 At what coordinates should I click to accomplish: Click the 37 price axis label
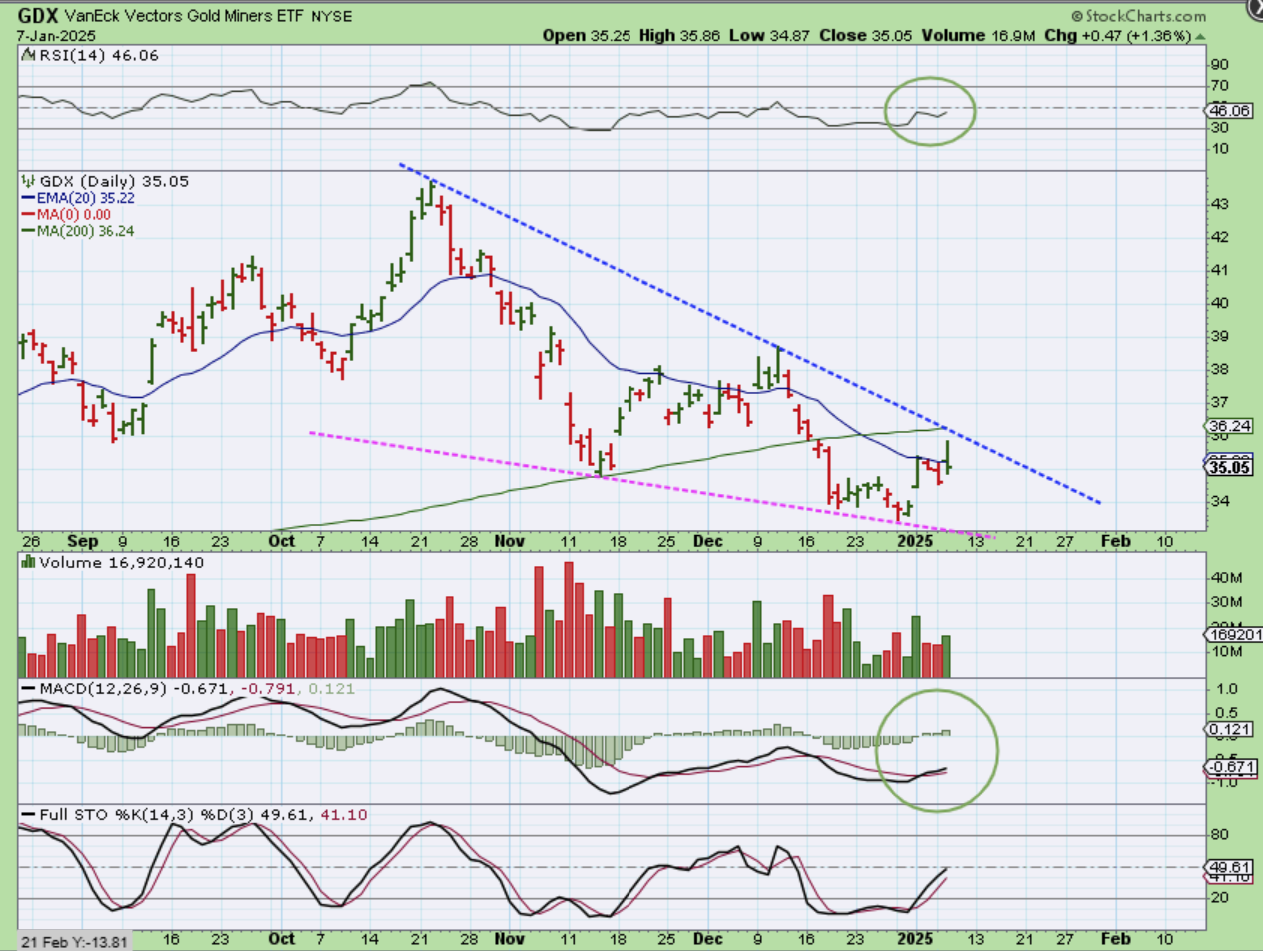(1221, 403)
